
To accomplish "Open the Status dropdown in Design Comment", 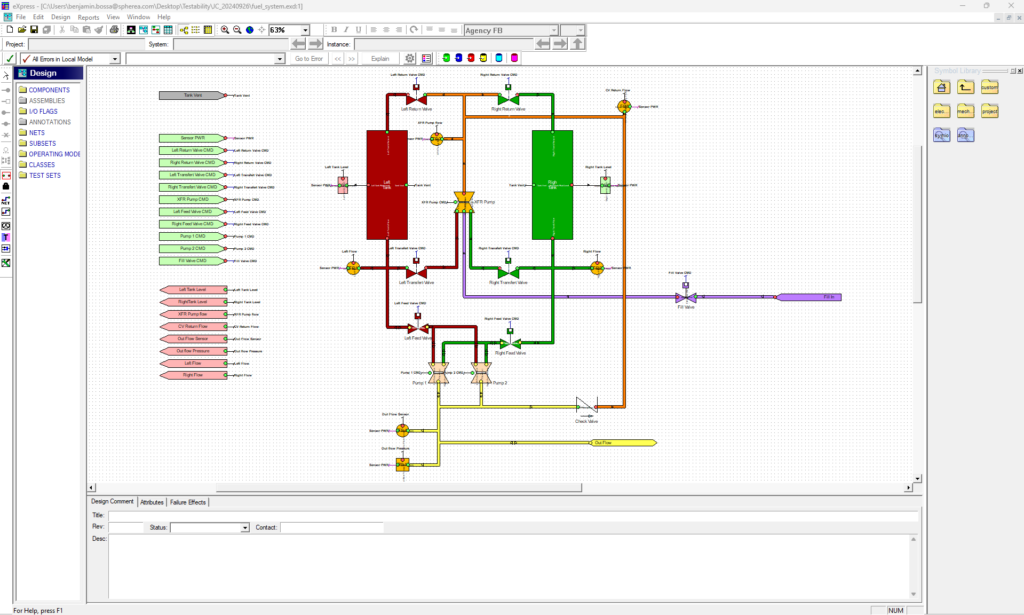I will [244, 527].
